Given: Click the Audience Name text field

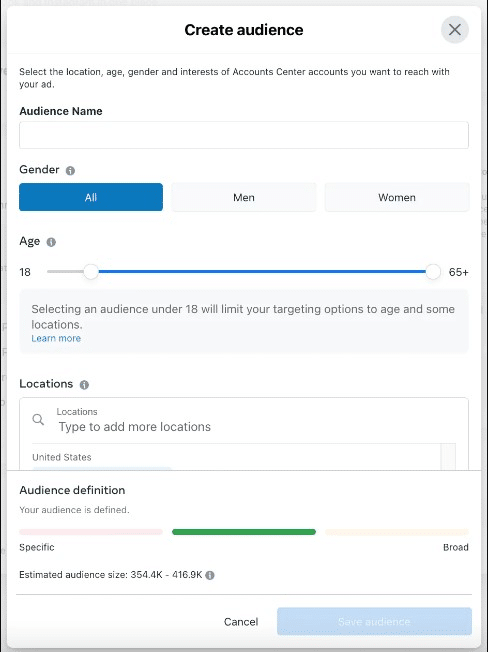Looking at the screenshot, I should pyautogui.click(x=244, y=135).
